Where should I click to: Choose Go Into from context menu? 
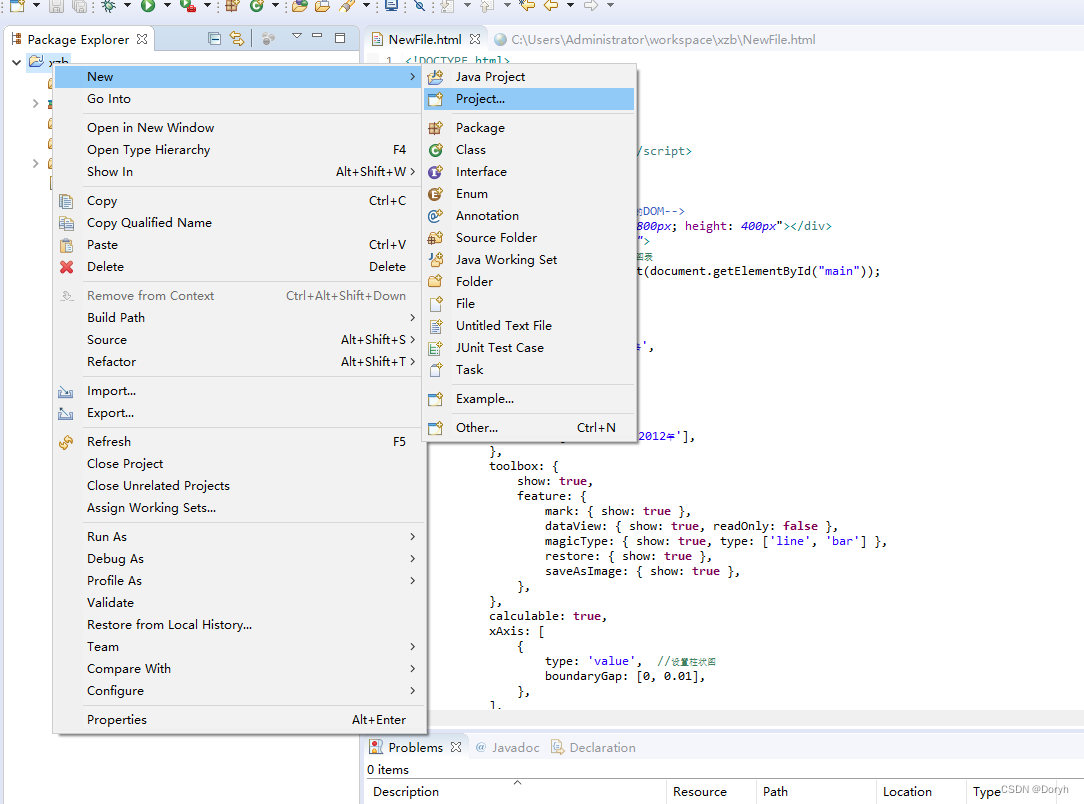[240, 99]
